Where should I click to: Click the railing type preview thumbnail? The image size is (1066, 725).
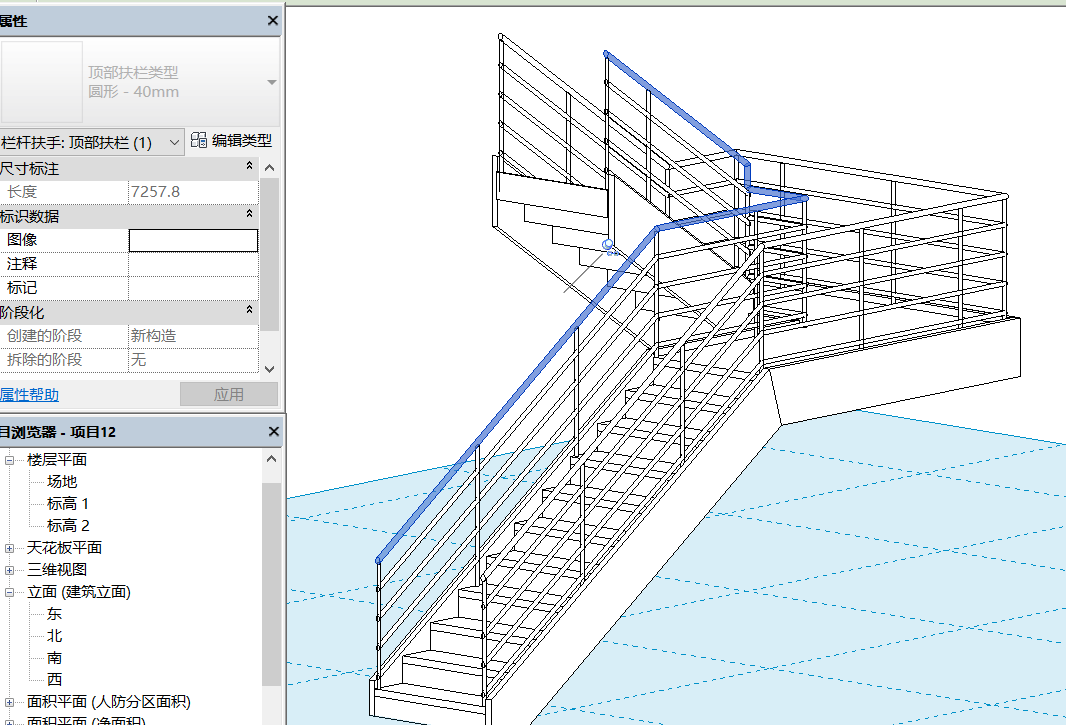(x=42, y=80)
